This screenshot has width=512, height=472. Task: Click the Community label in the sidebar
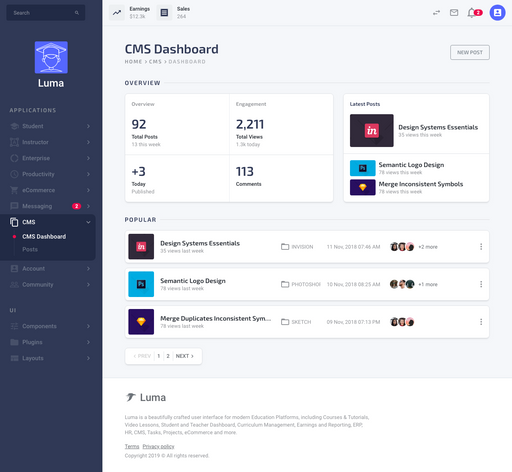point(38,284)
